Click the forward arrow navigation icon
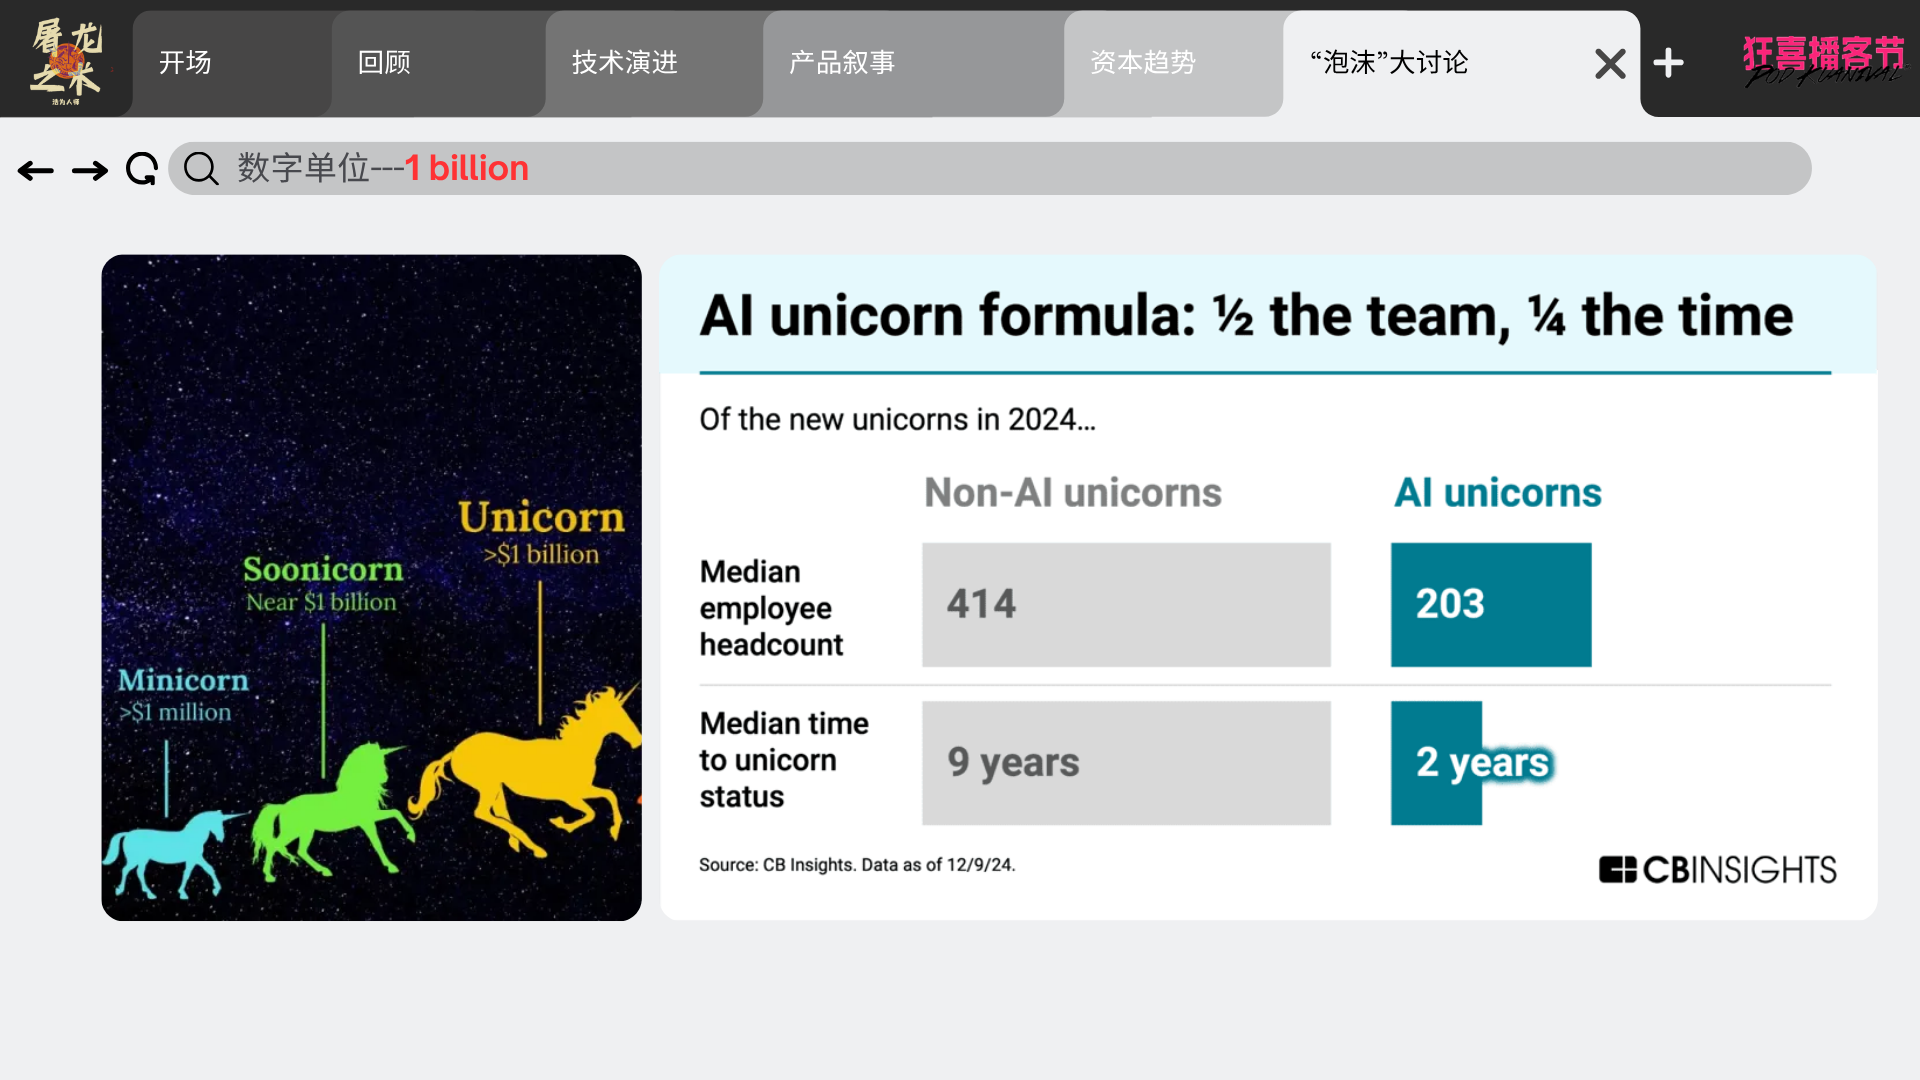The width and height of the screenshot is (1920, 1080). (90, 171)
